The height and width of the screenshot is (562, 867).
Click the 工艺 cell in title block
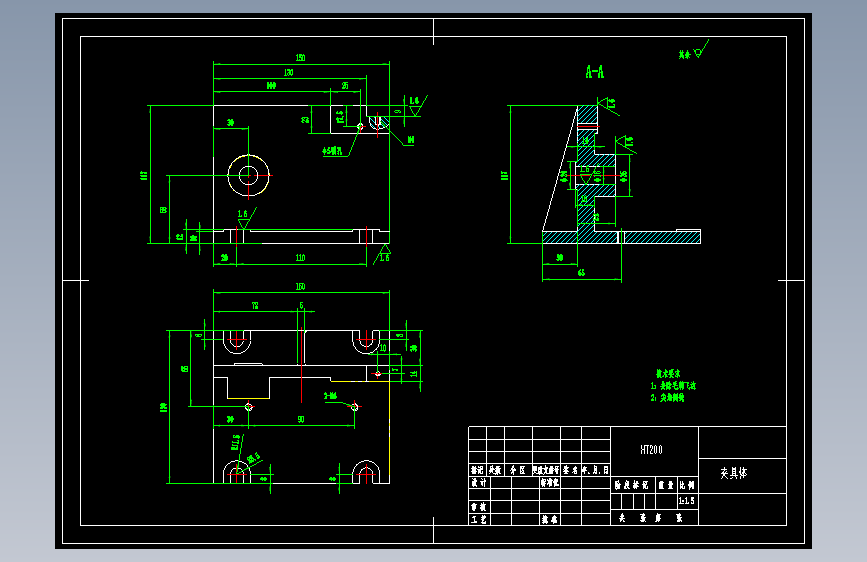pos(479,519)
